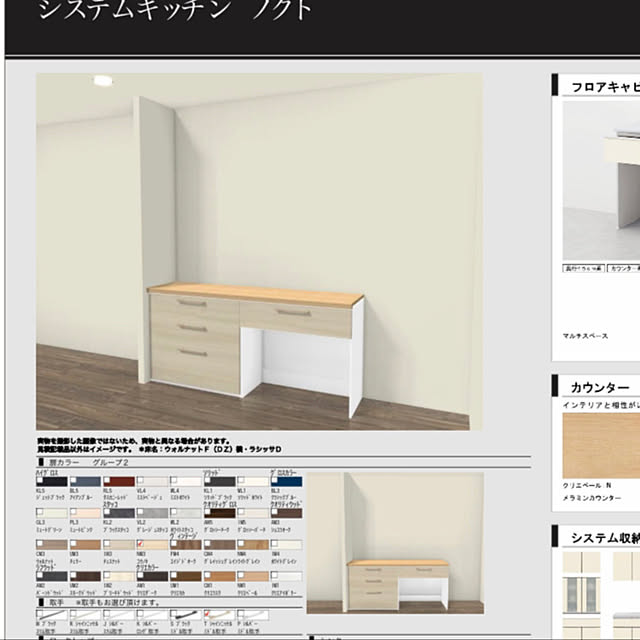The width and height of the screenshot is (640, 640).
Task: Choose the AW5 dark brown oak swatch
Action: point(220,513)
